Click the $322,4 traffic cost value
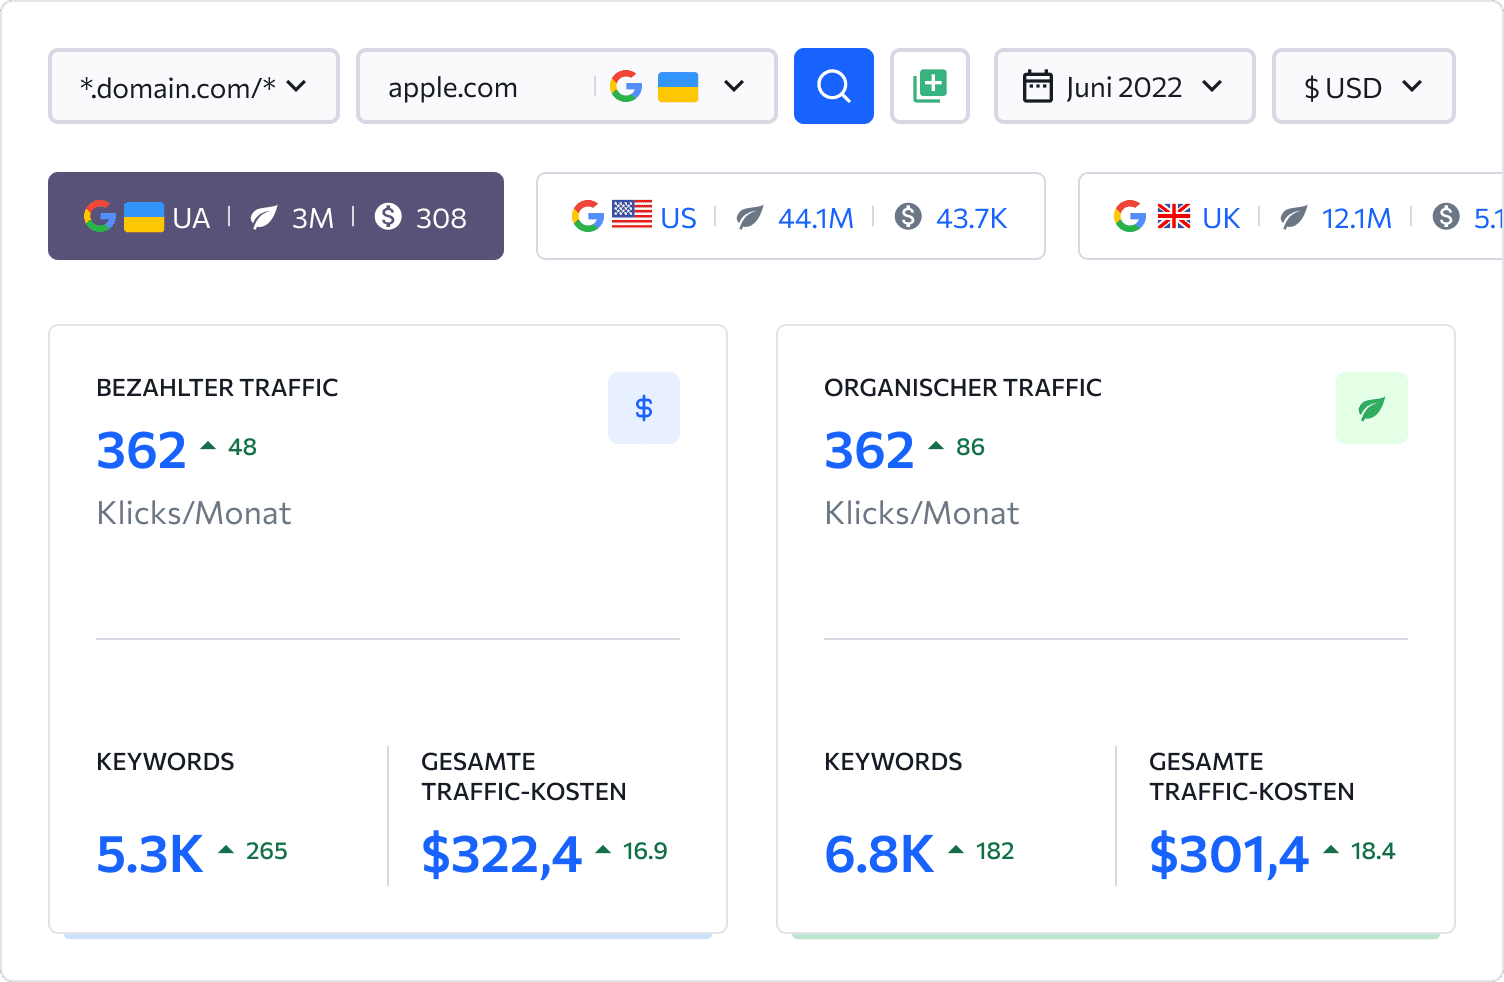The image size is (1504, 982). [501, 854]
